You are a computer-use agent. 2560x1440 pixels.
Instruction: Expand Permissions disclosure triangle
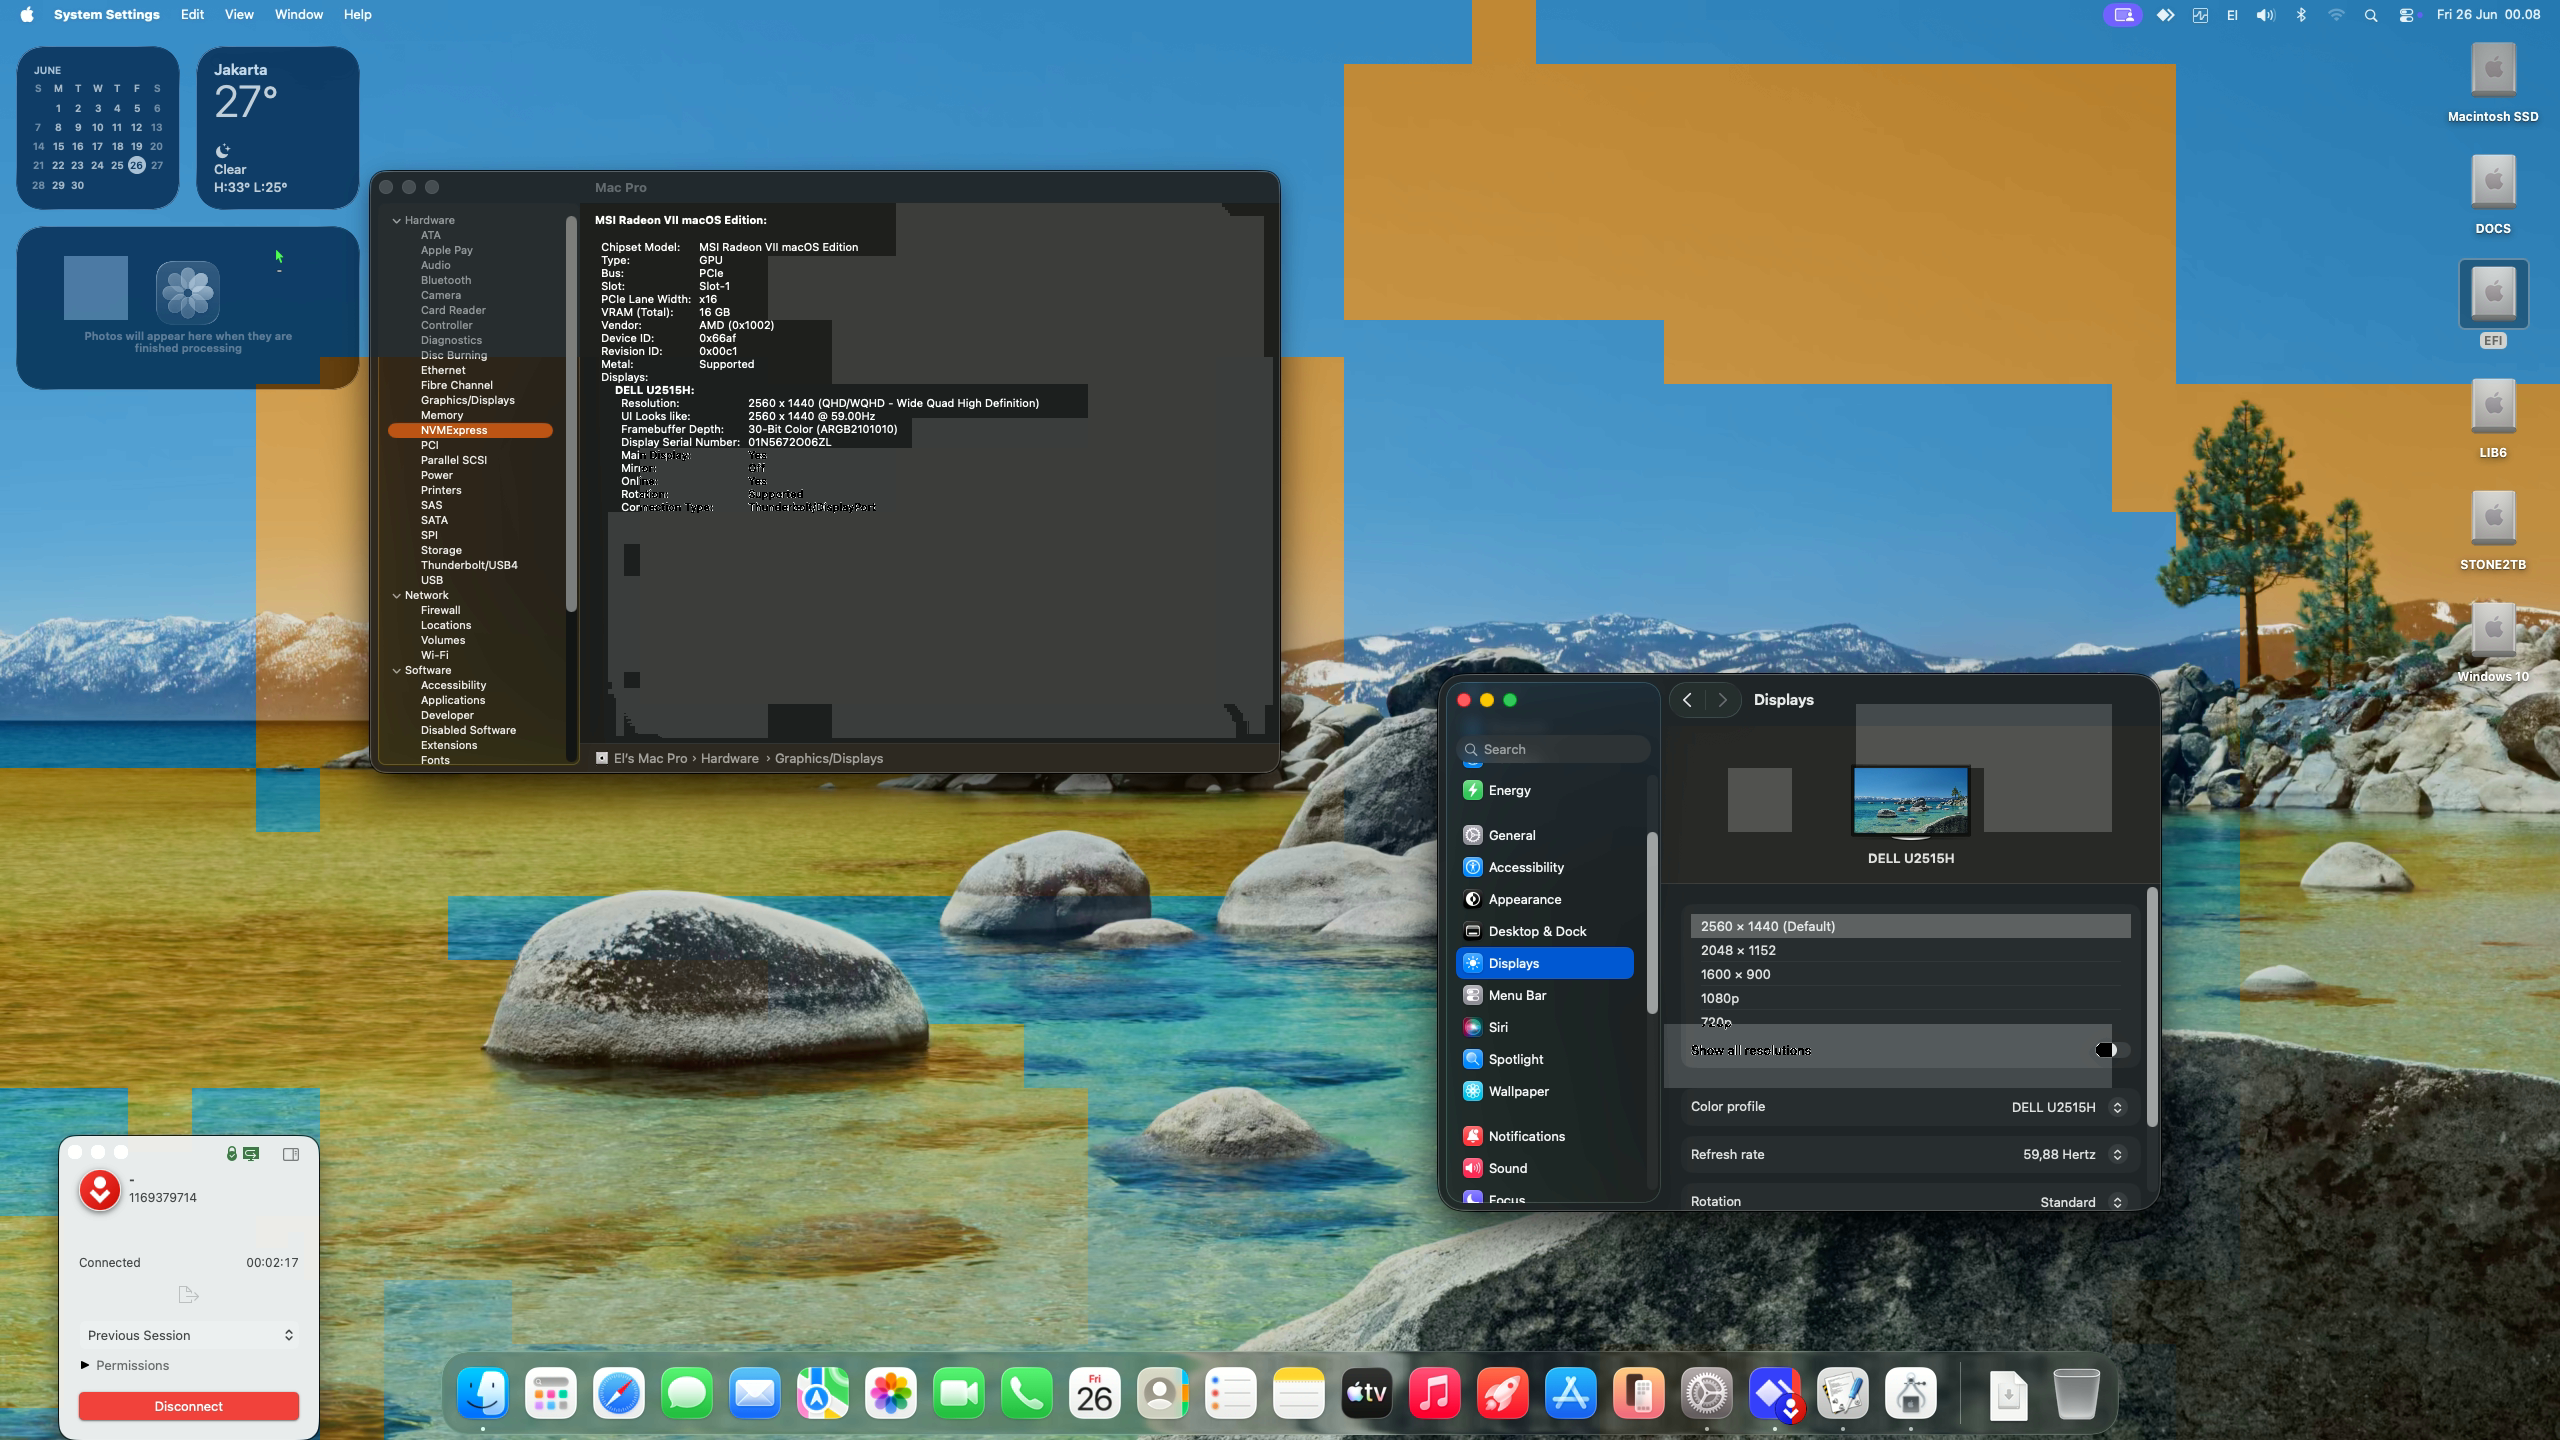[x=85, y=1365]
